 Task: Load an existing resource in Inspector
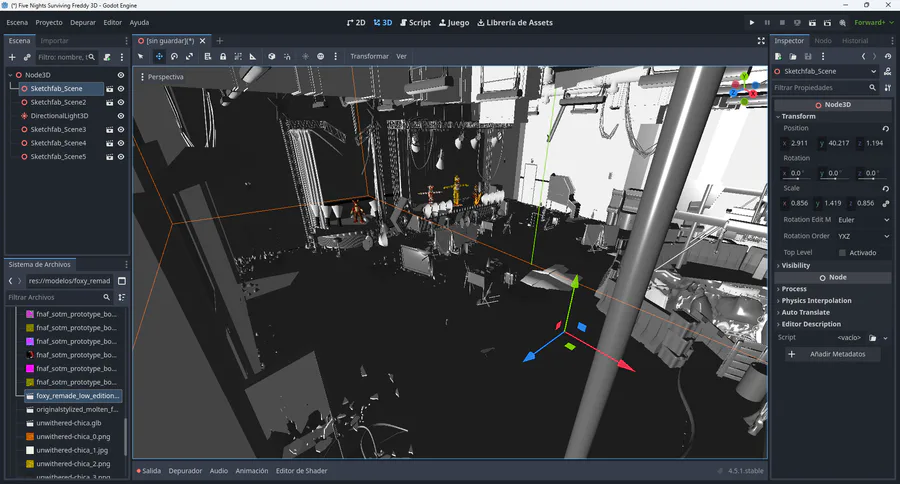pyautogui.click(x=793, y=56)
